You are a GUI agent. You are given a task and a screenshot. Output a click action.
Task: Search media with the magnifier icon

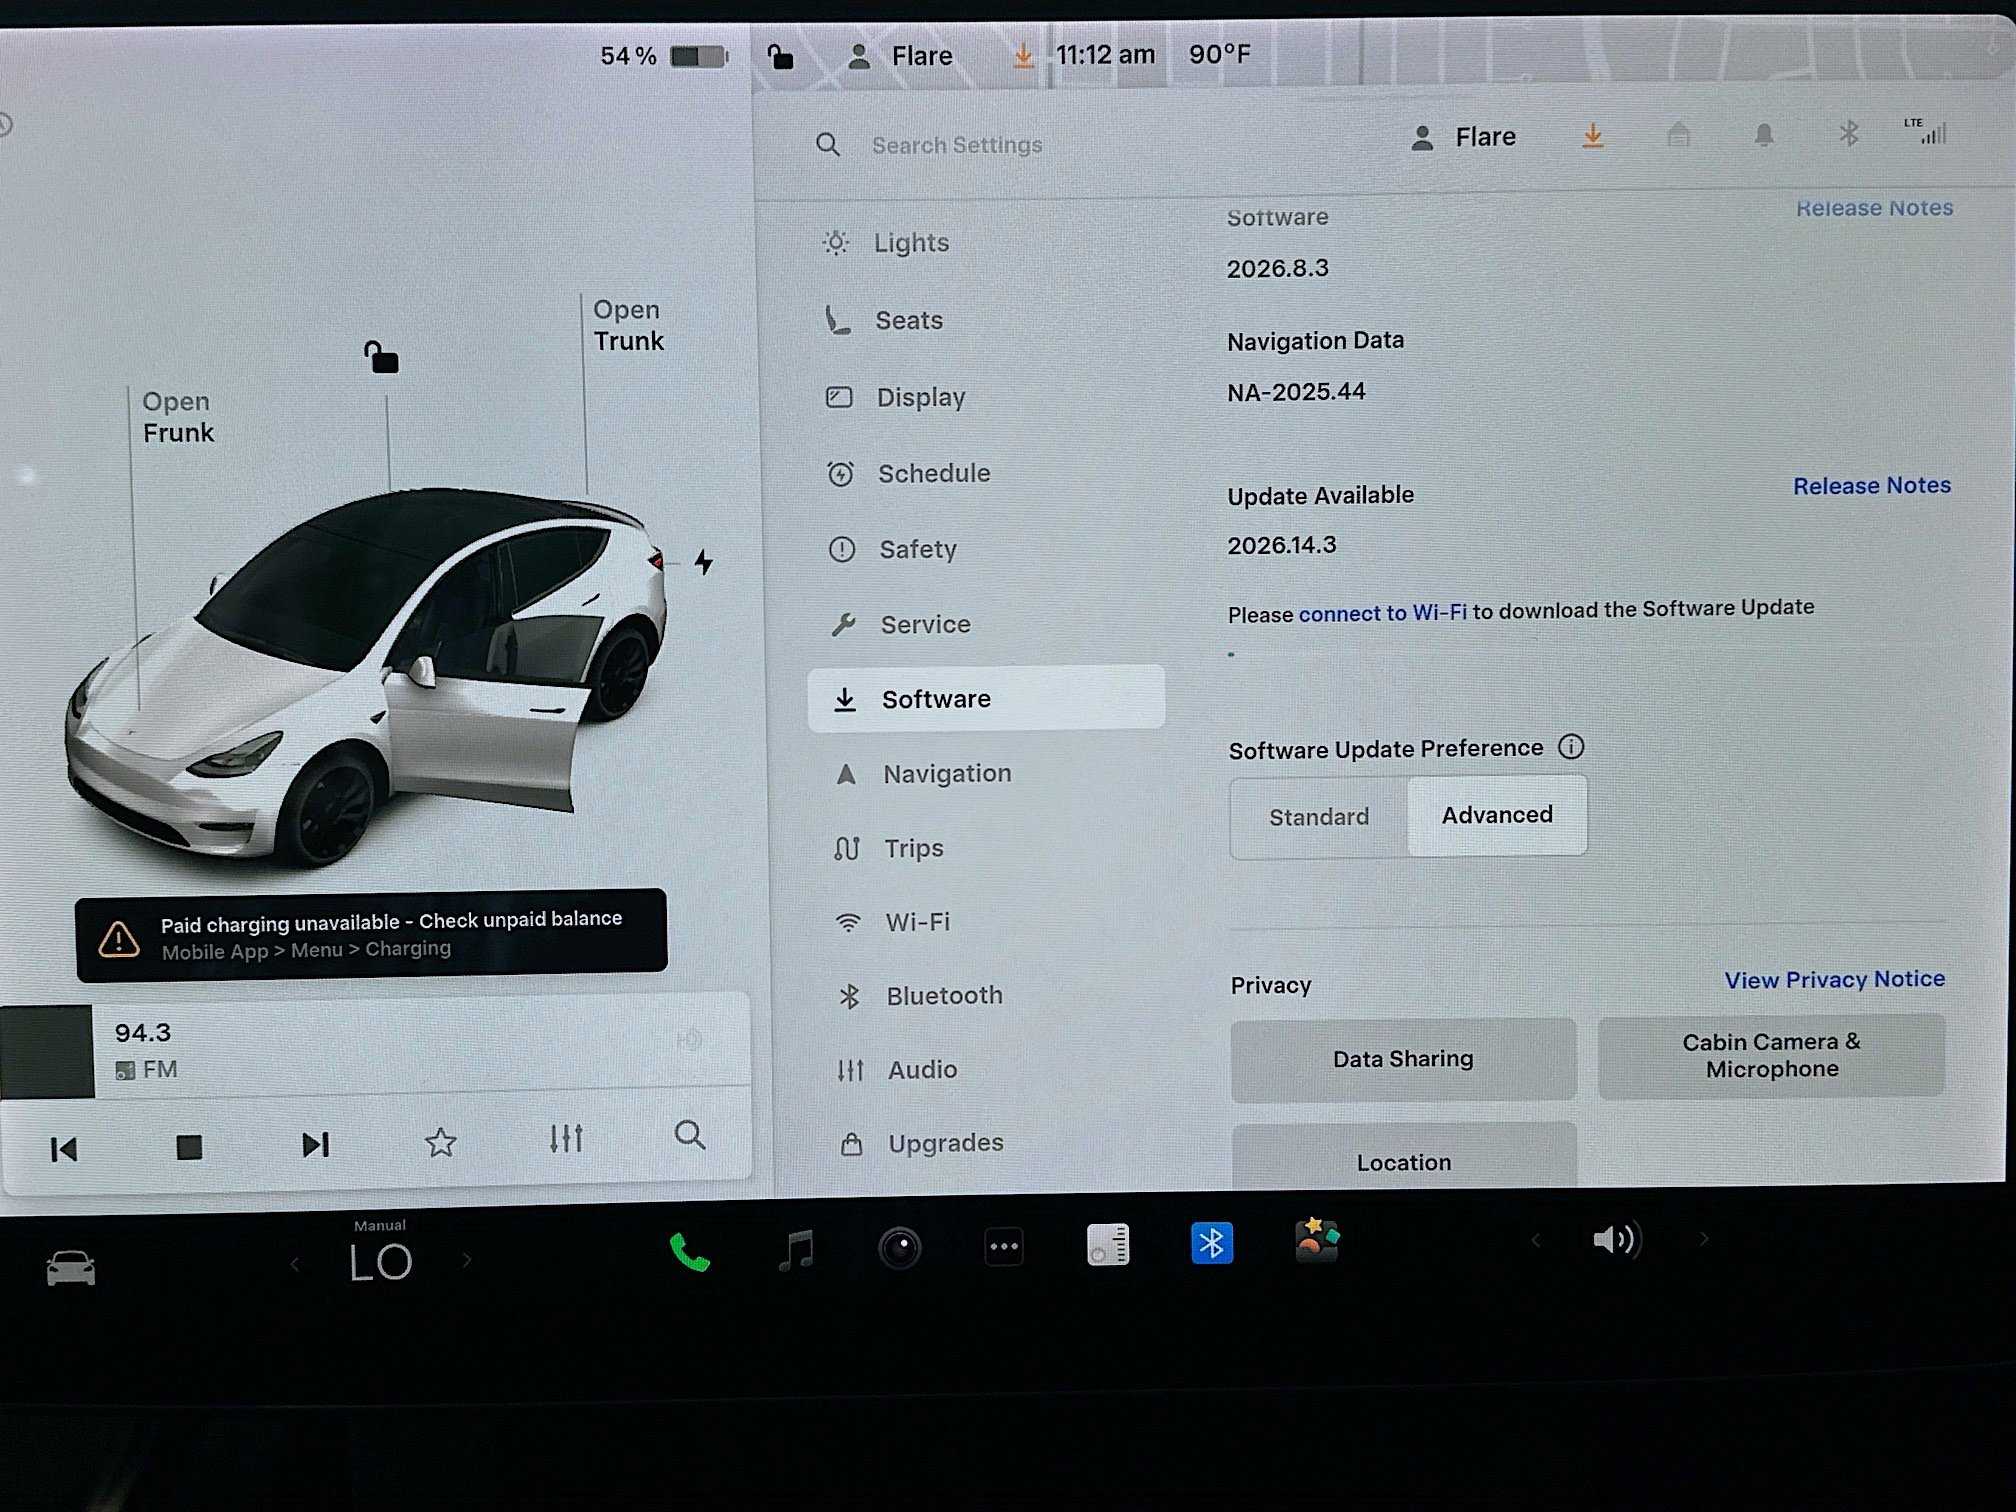[690, 1135]
